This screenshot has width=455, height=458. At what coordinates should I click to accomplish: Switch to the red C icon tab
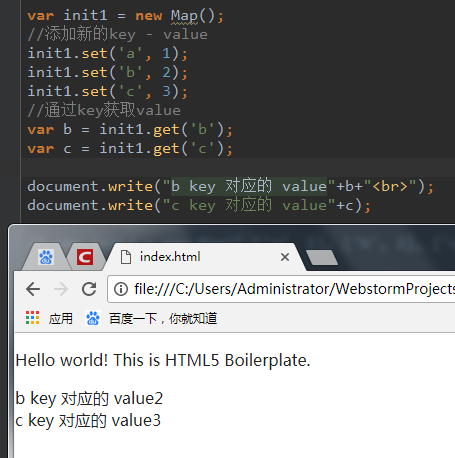85,257
